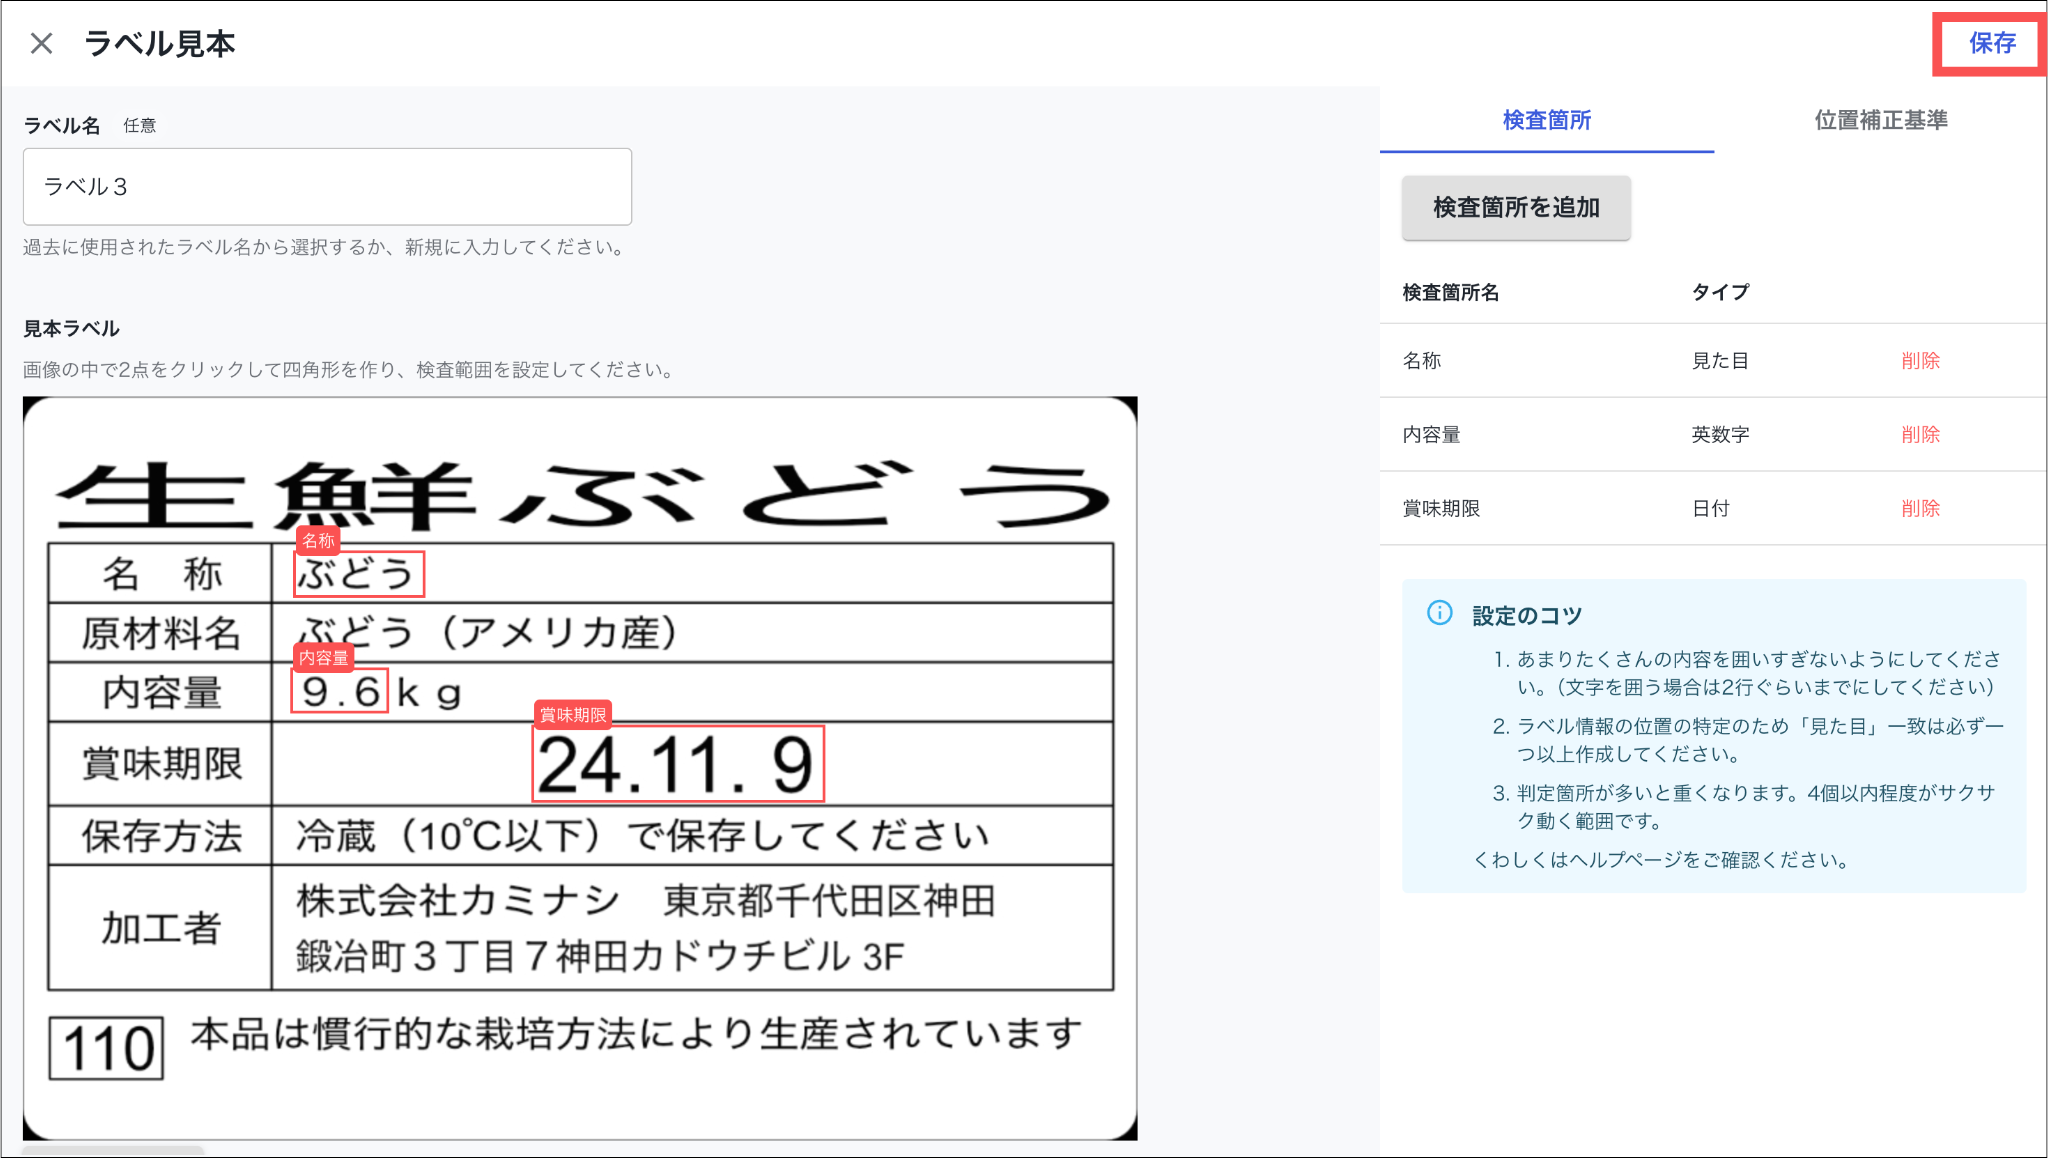Click the horizontal scrollbar below label image
The height and width of the screenshot is (1158, 2048).
pos(115,1151)
